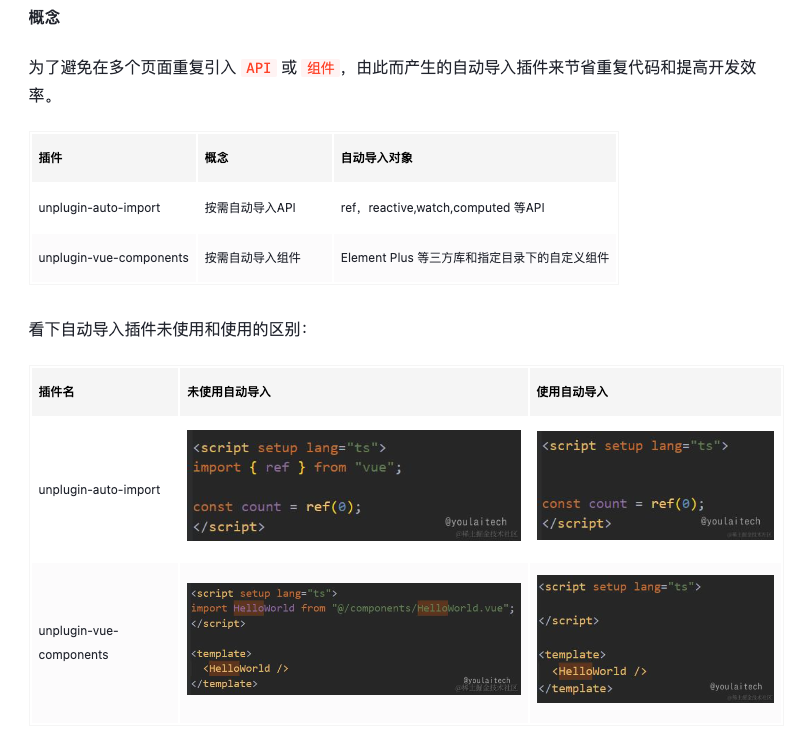Select unplugin-vue-components cell in second table

pyautogui.click(x=104, y=643)
